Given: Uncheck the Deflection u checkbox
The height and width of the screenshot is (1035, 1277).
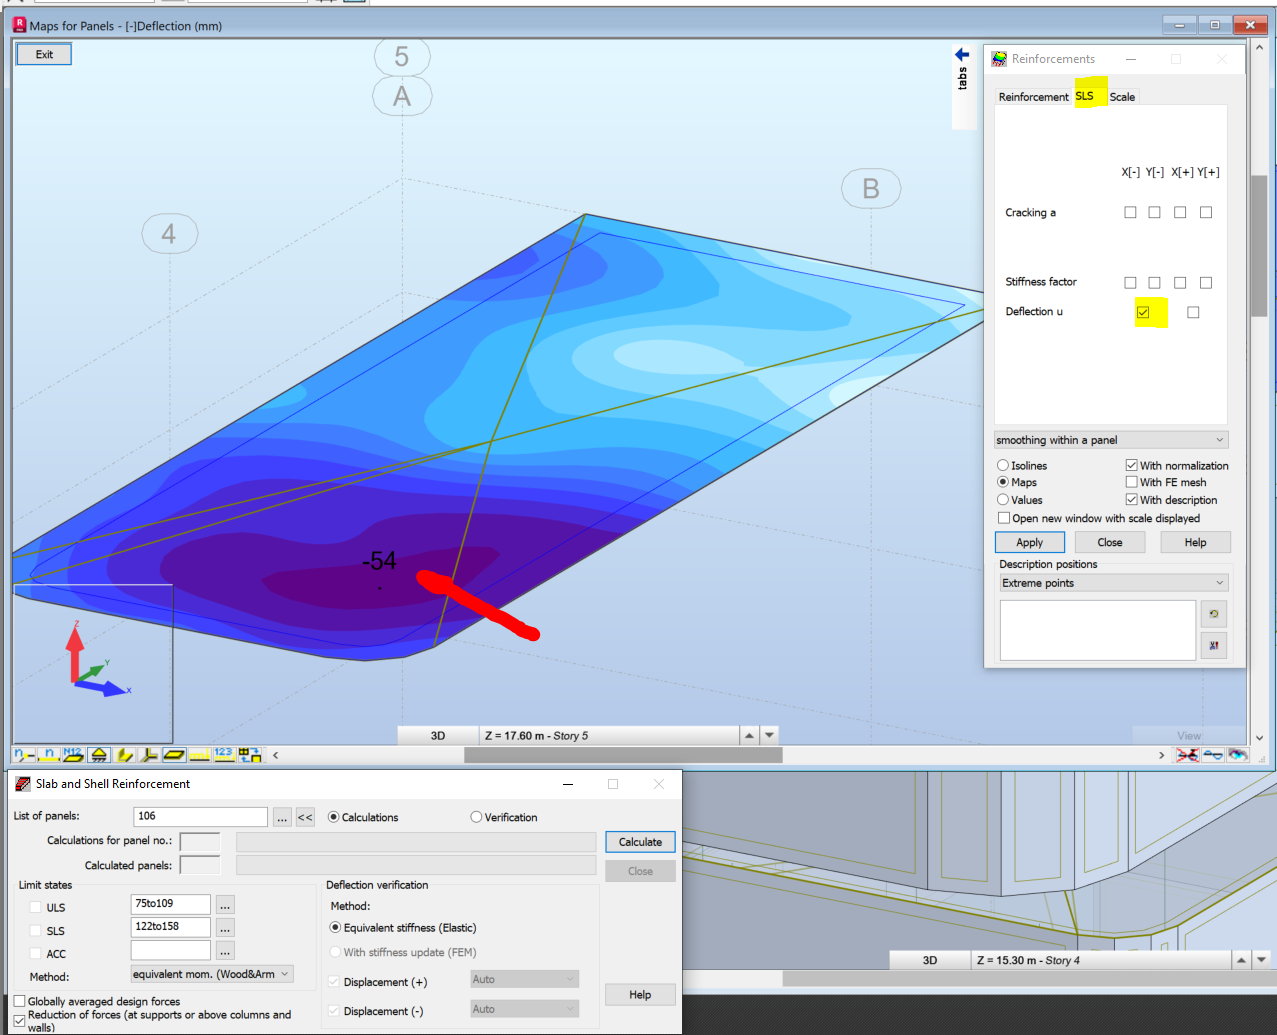Looking at the screenshot, I should [1143, 312].
